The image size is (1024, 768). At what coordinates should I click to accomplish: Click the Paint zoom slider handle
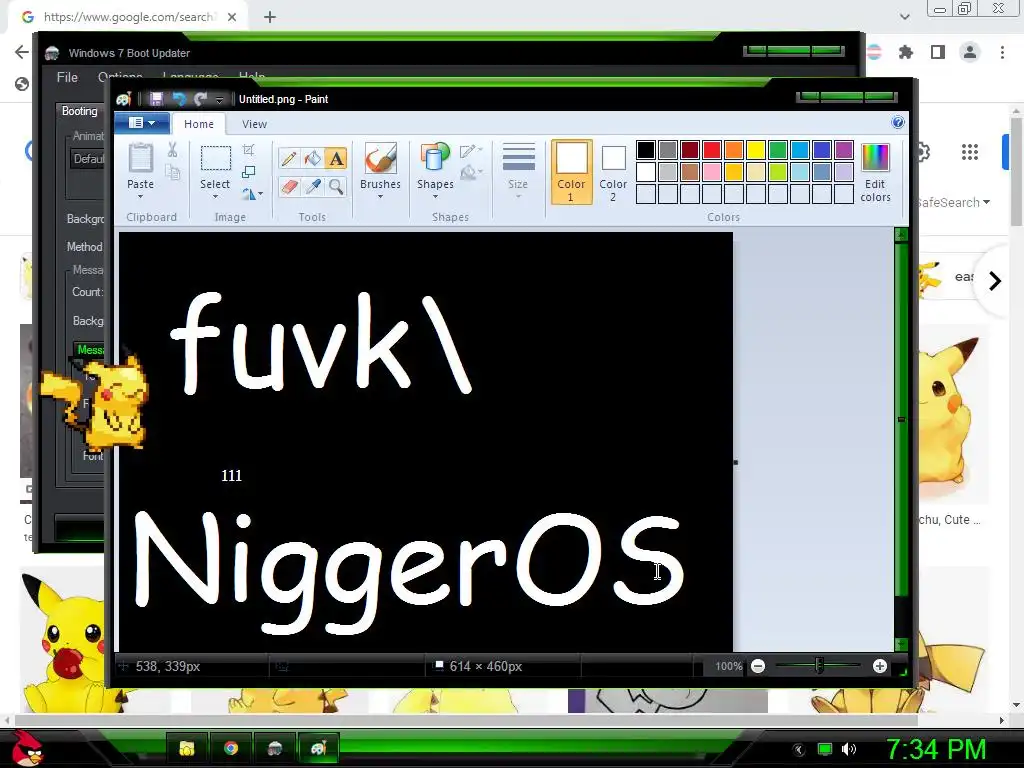click(x=819, y=666)
